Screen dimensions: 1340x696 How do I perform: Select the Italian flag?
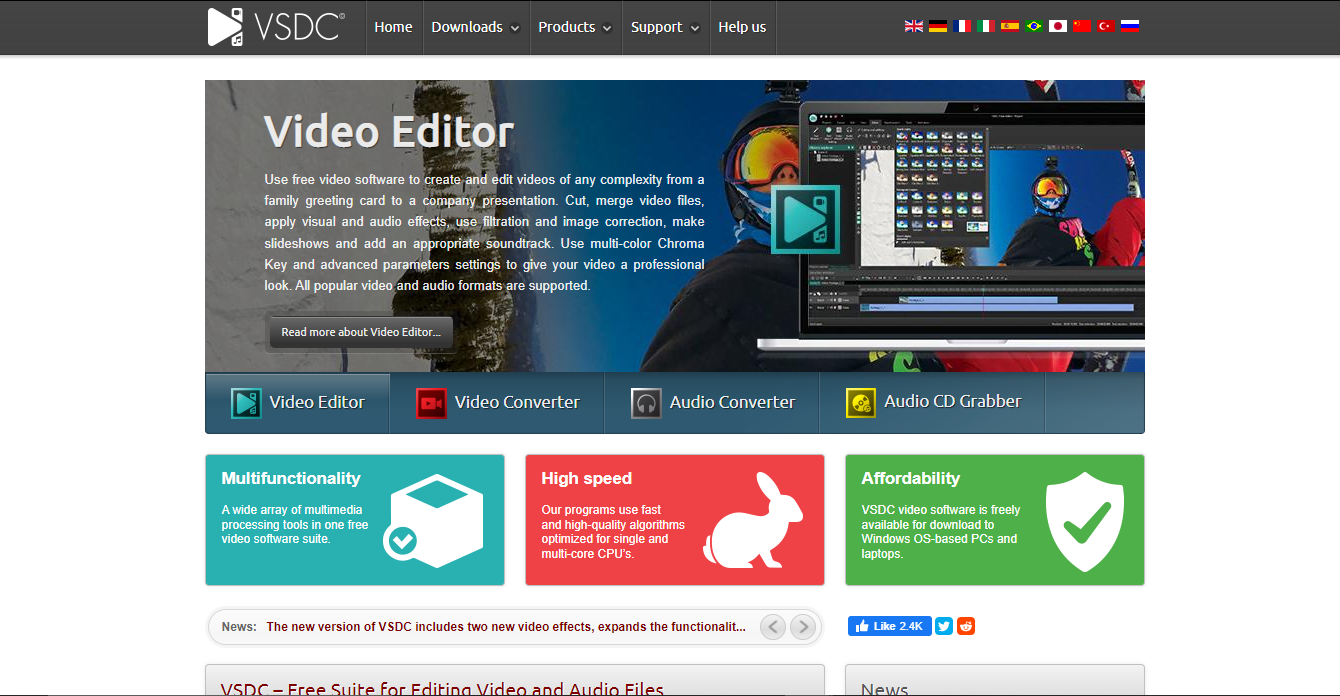tap(986, 26)
